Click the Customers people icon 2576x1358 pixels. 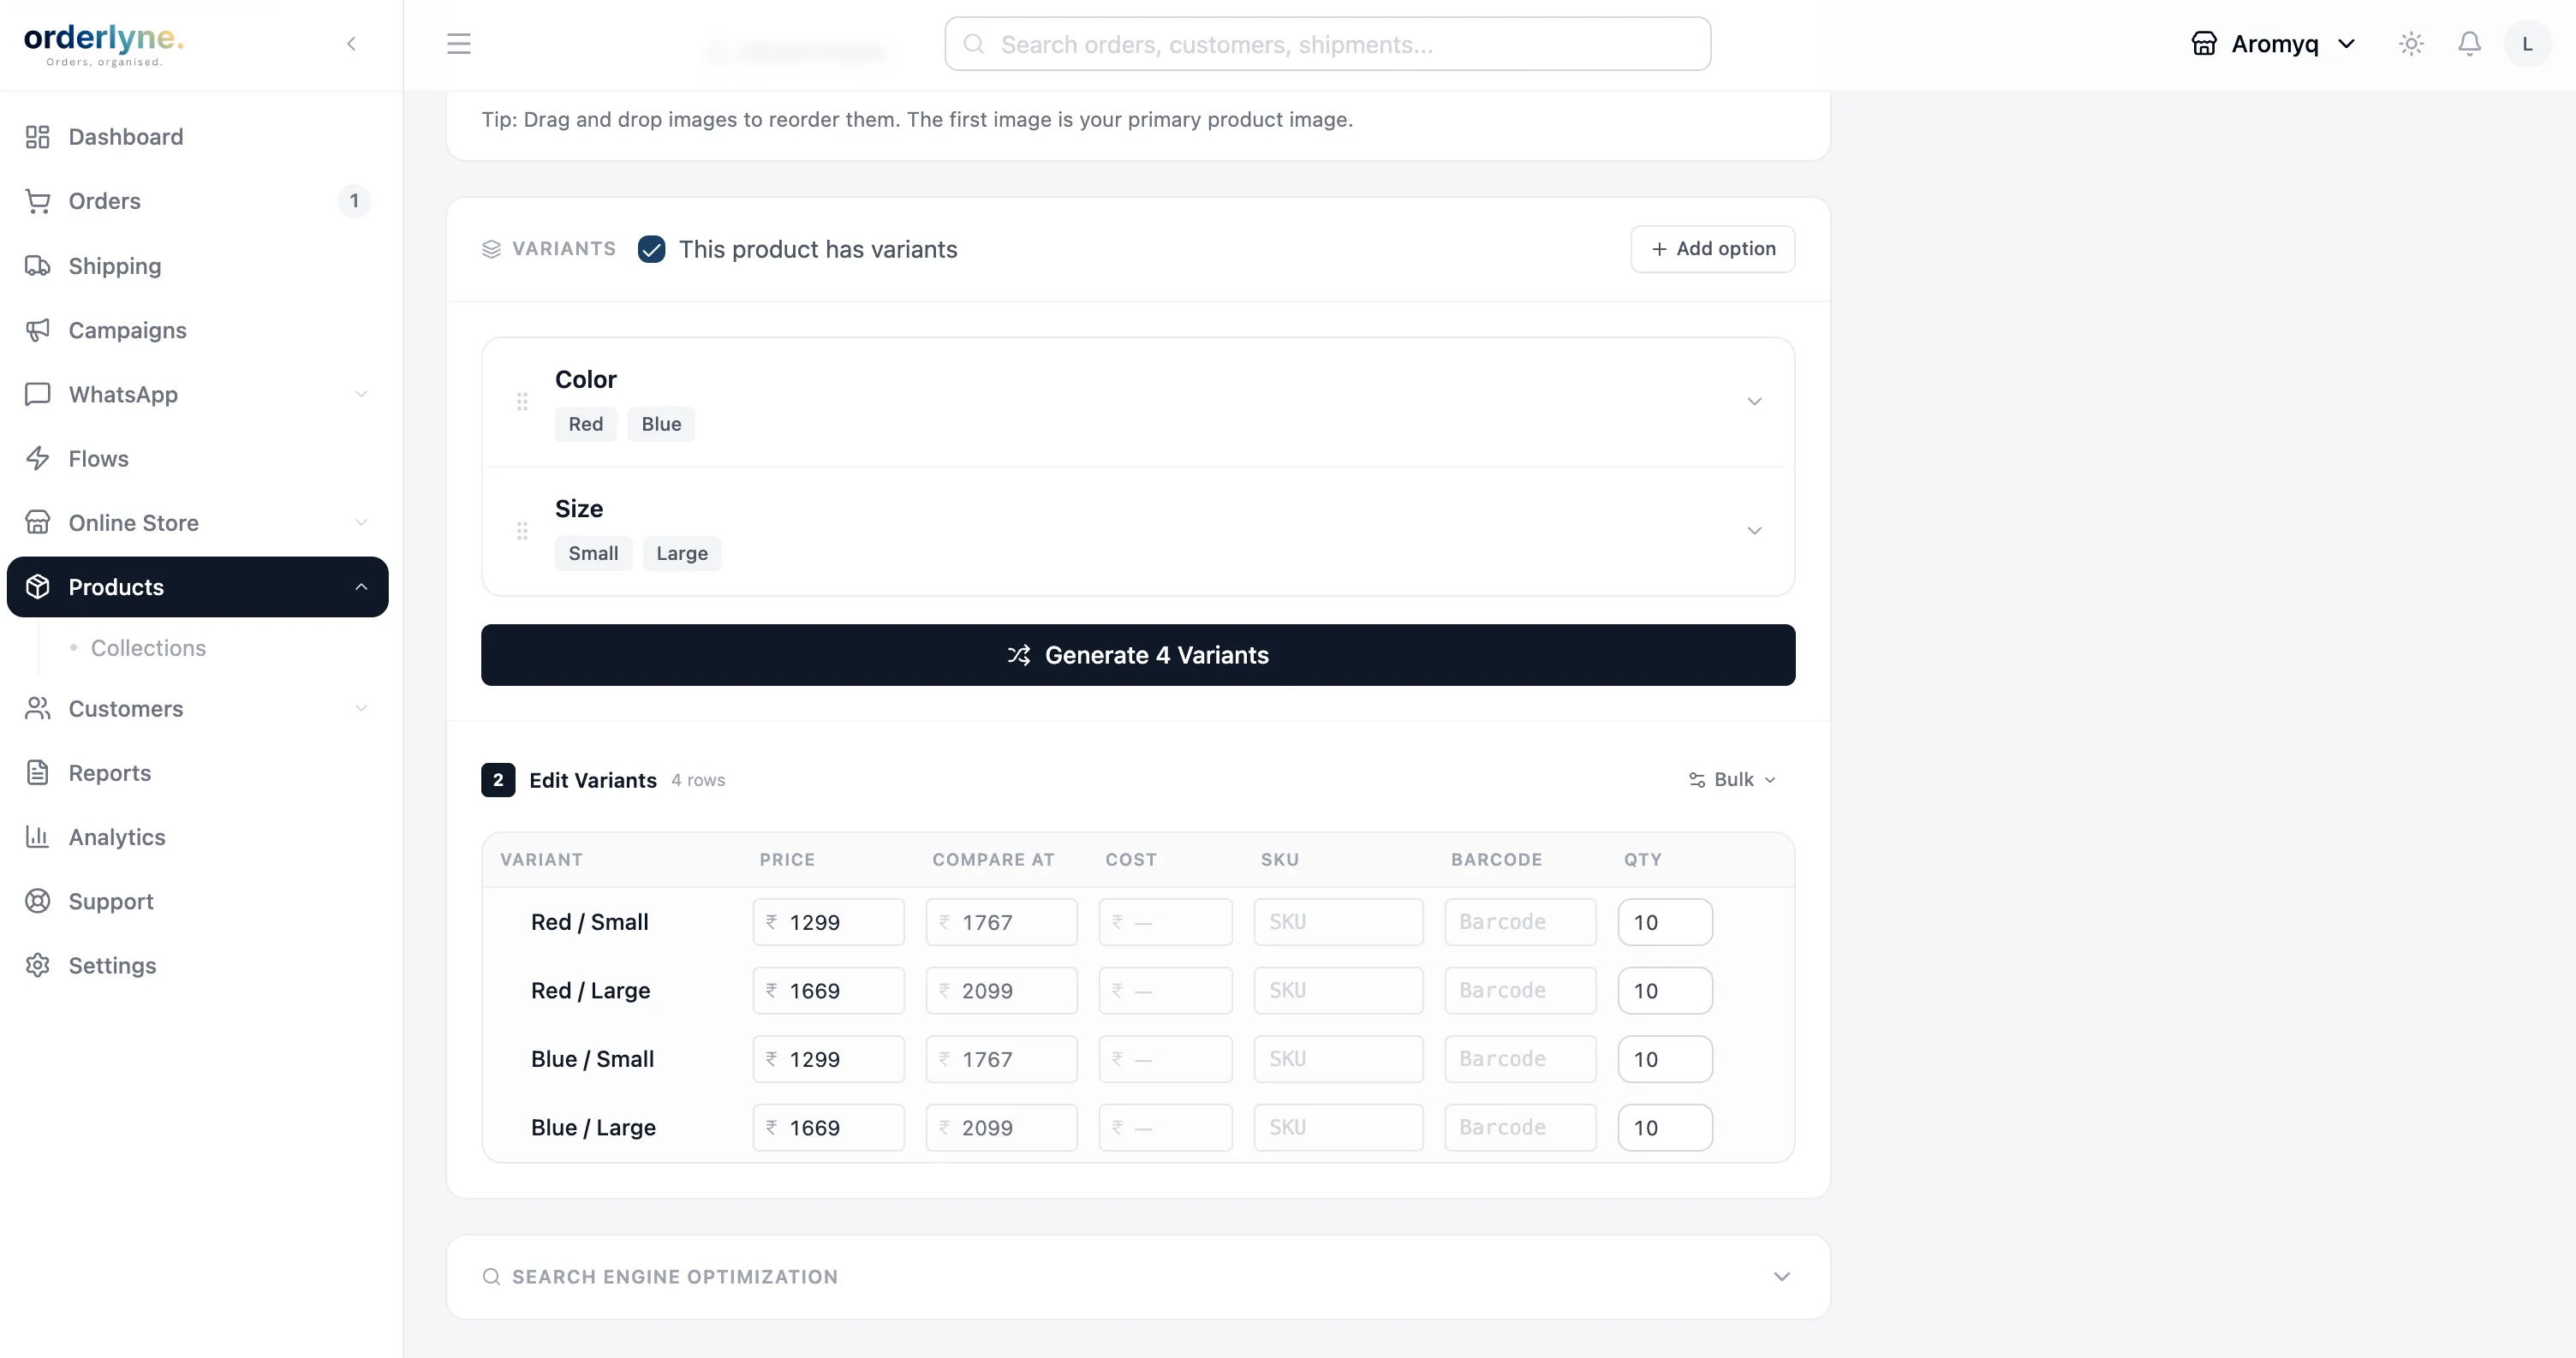(x=38, y=708)
